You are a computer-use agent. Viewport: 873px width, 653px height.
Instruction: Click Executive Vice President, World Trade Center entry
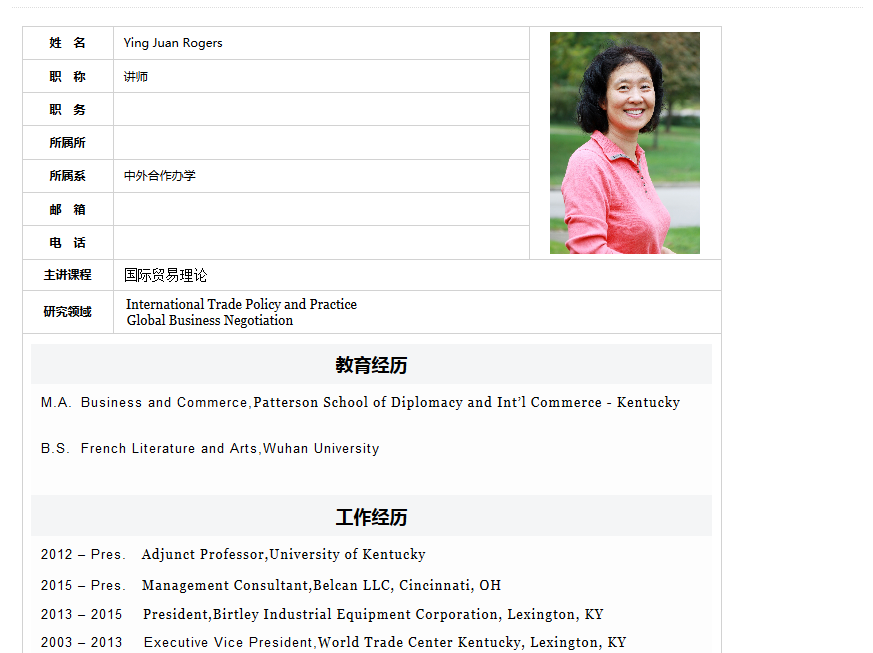click(385, 642)
